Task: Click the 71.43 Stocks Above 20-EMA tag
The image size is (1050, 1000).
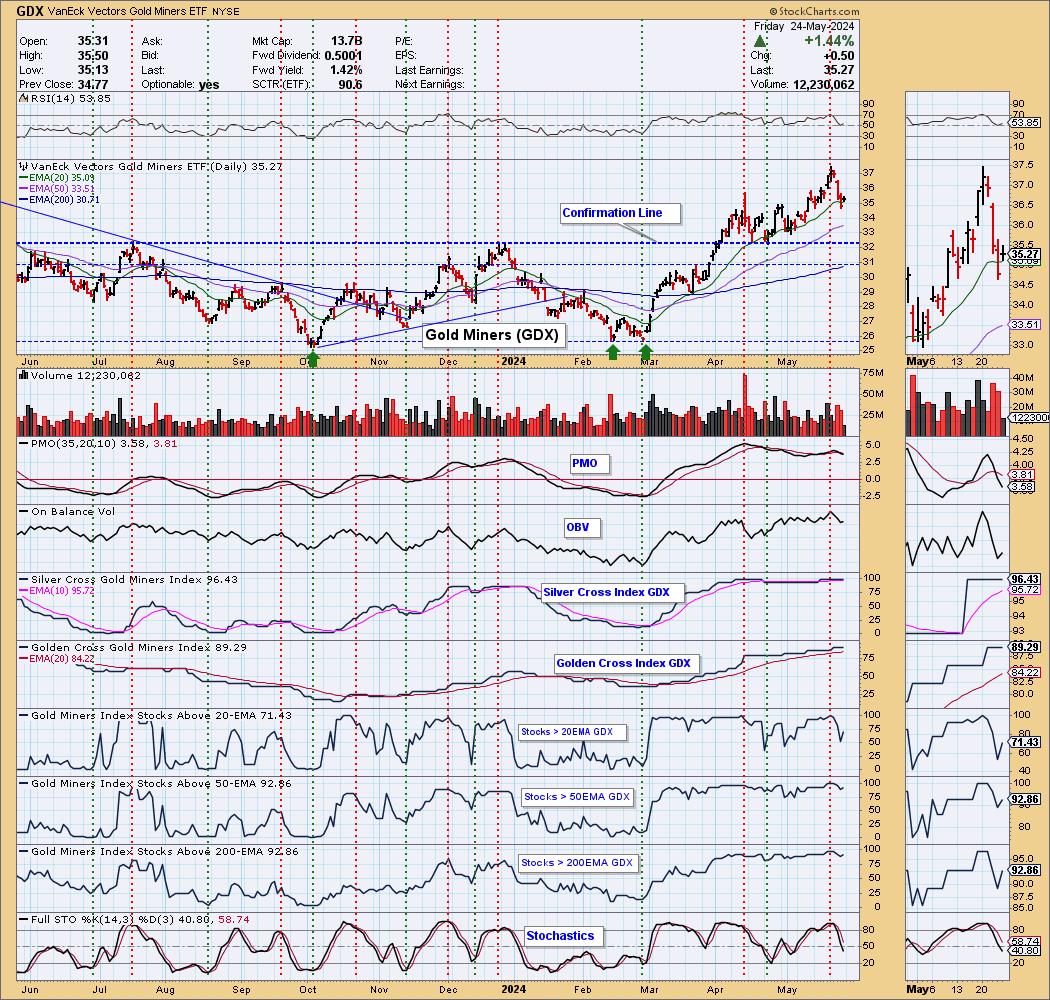Action: tap(1025, 742)
